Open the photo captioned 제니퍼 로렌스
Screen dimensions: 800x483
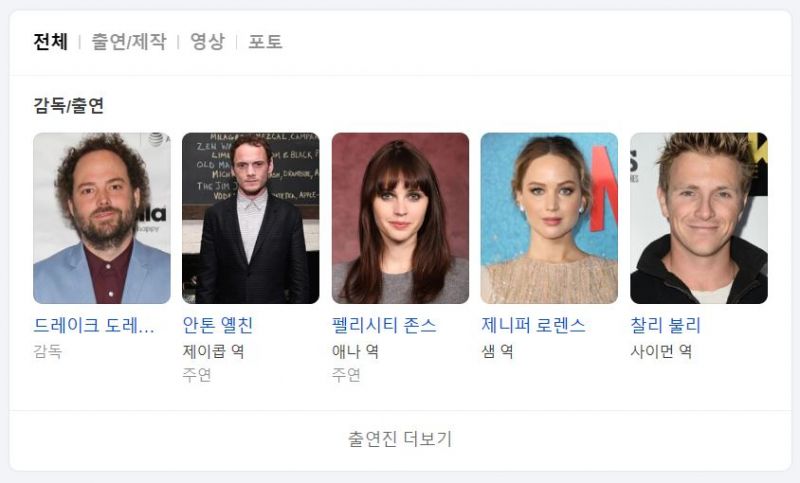549,218
